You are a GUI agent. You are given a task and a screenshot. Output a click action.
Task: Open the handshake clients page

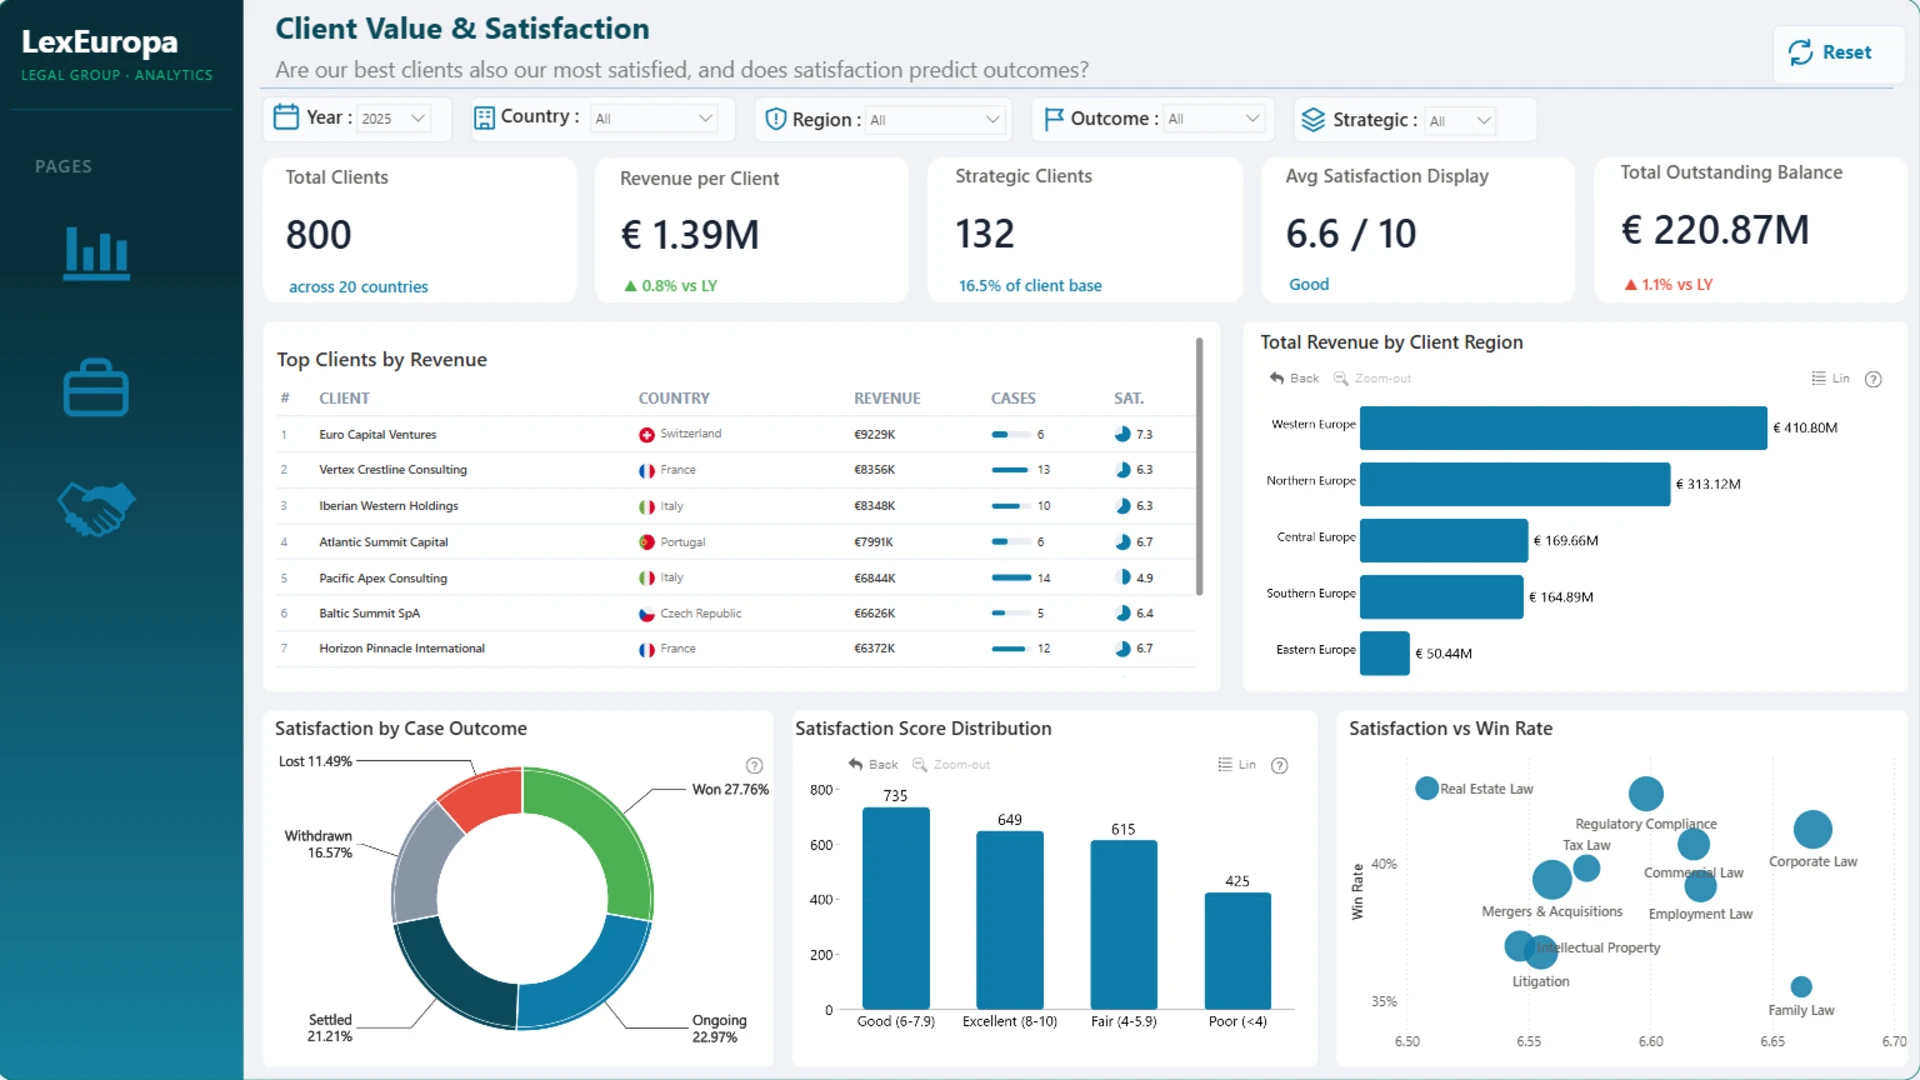pyautogui.click(x=96, y=508)
